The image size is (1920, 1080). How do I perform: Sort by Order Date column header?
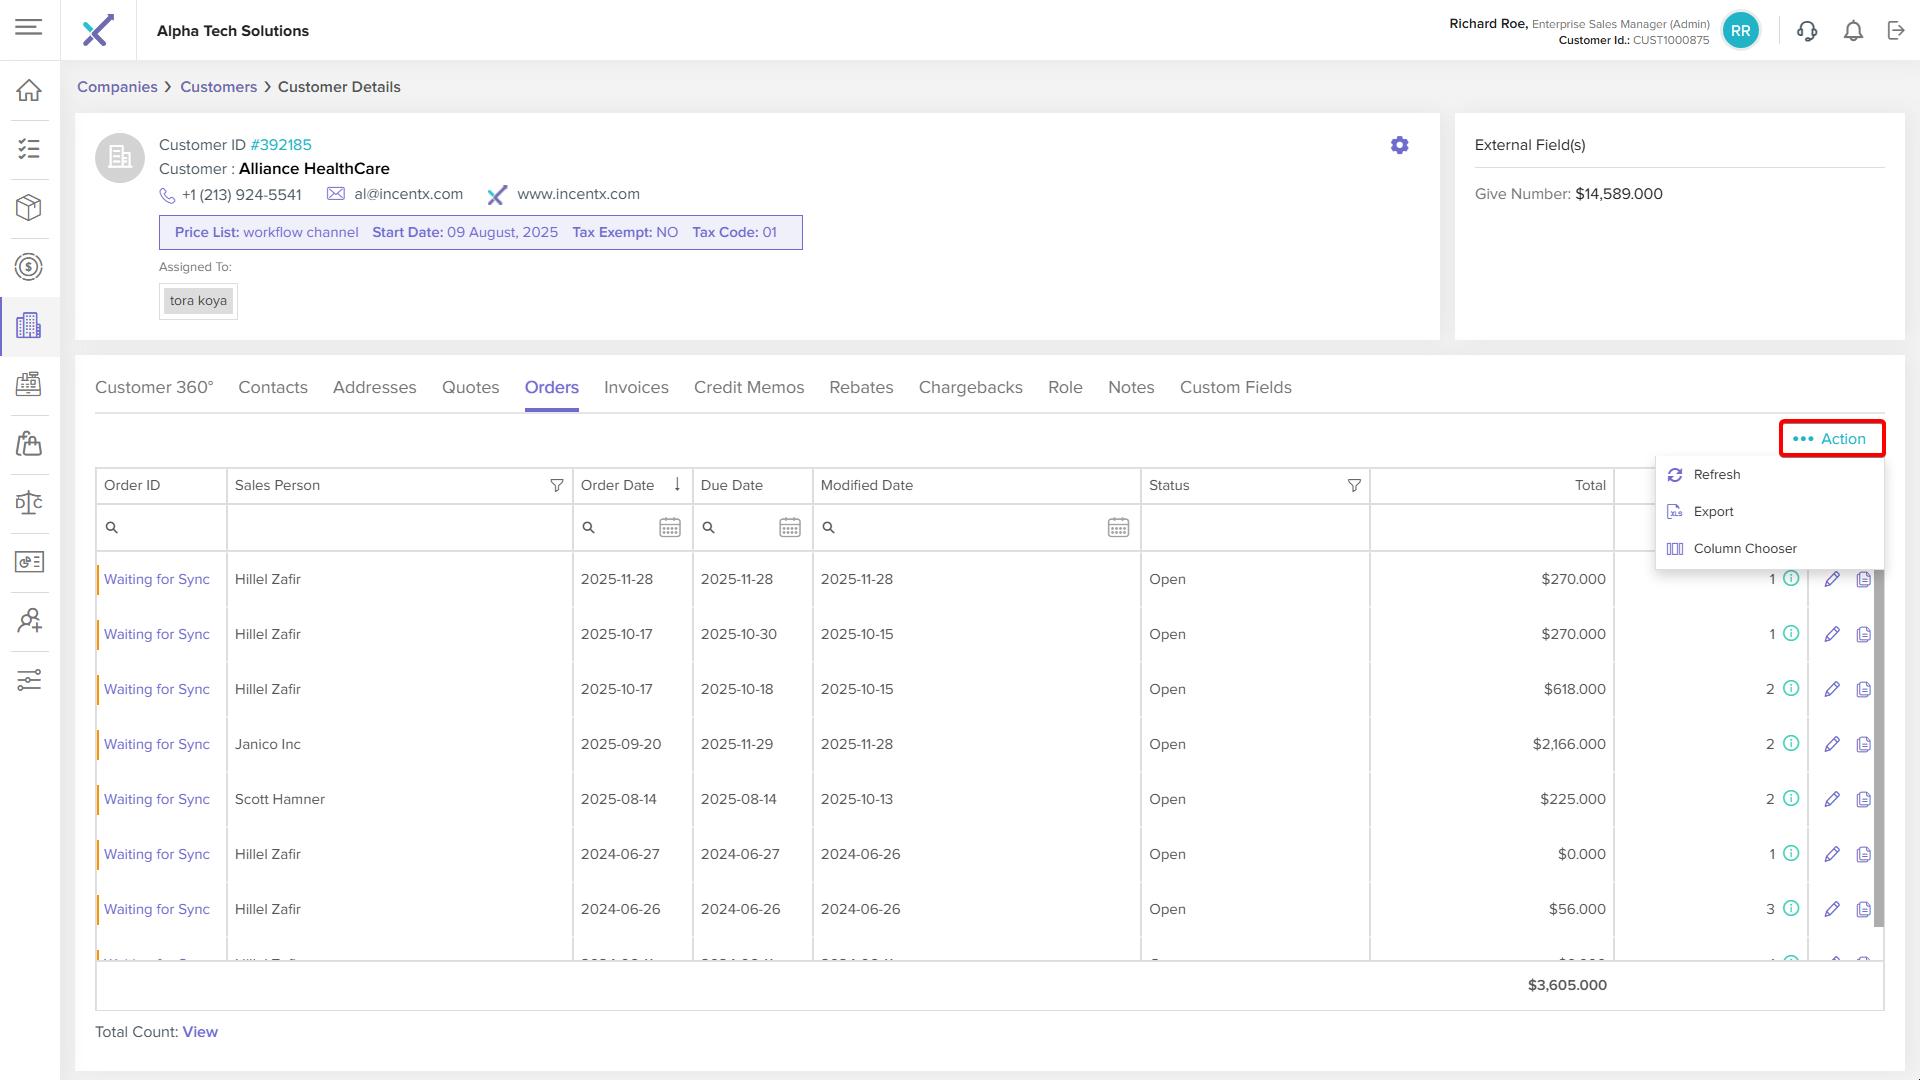pyautogui.click(x=618, y=485)
